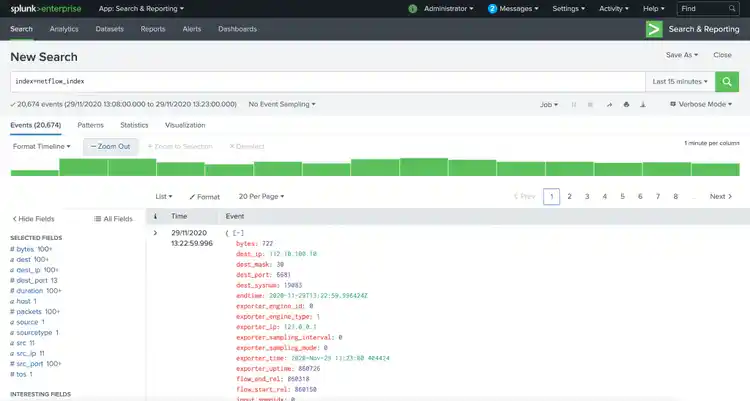Open the 20 Per Page dropdown
Viewport: 750px width, 401px height.
(x=261, y=197)
